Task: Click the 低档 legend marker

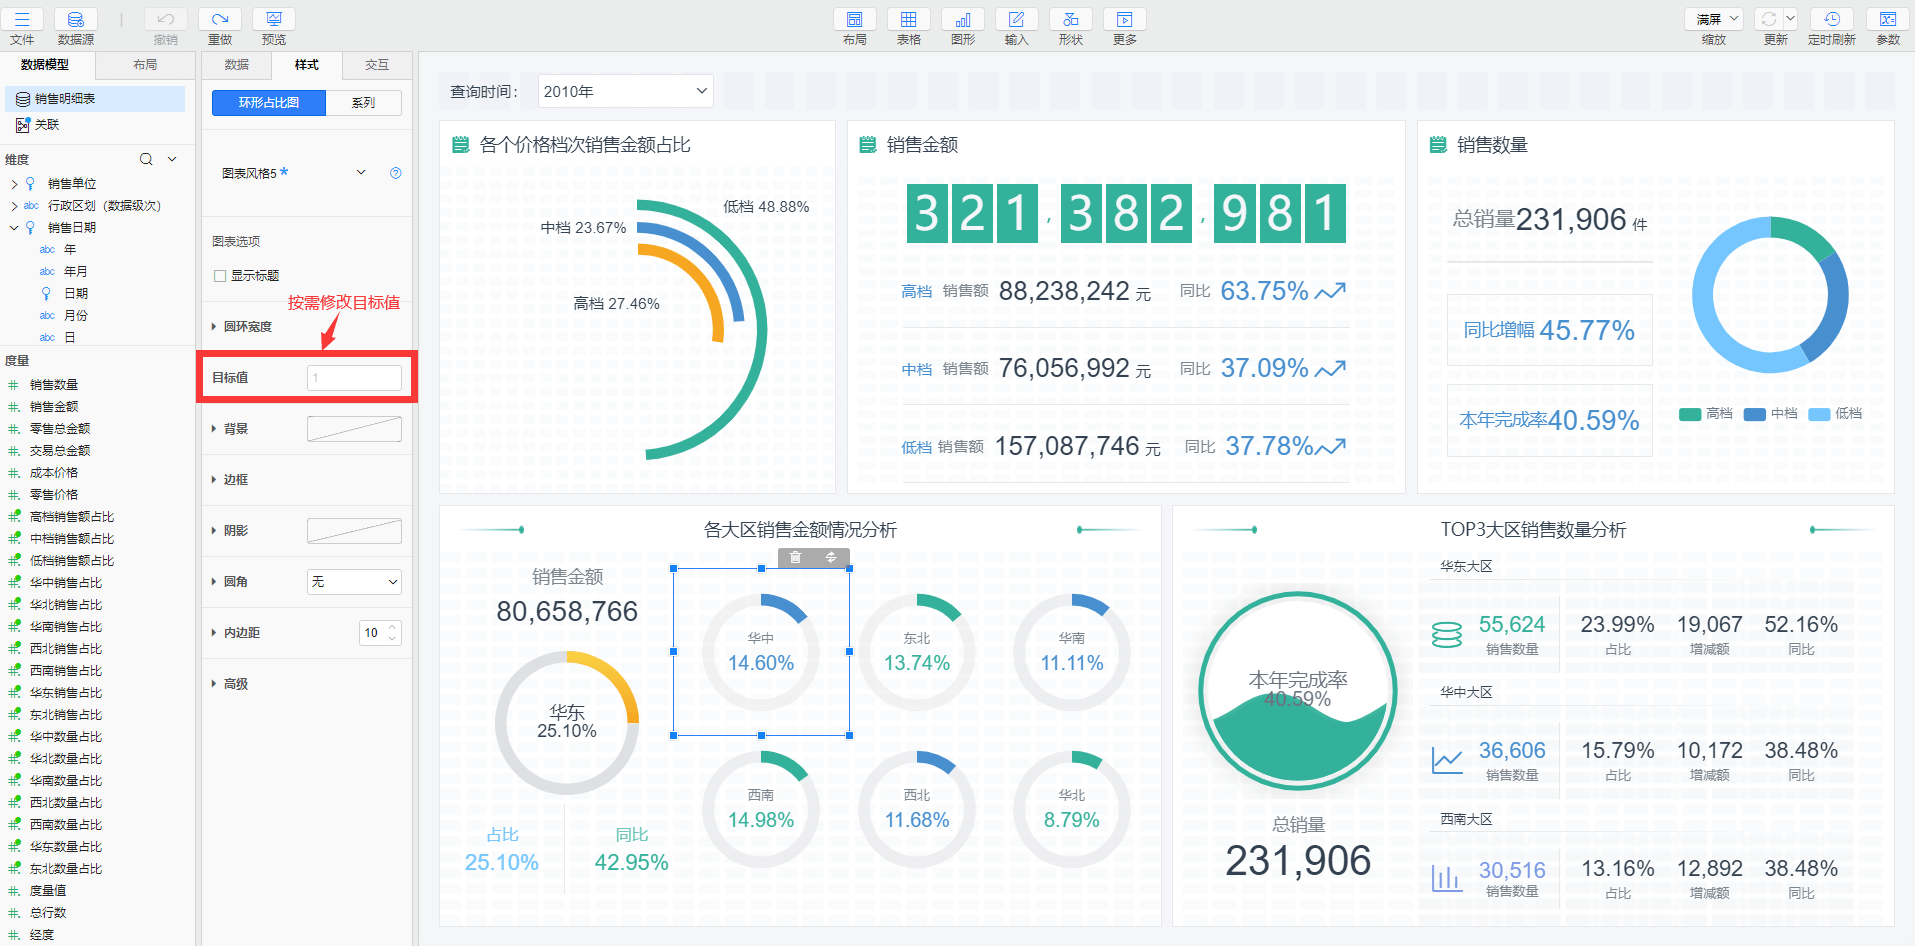Action: click(x=1819, y=414)
